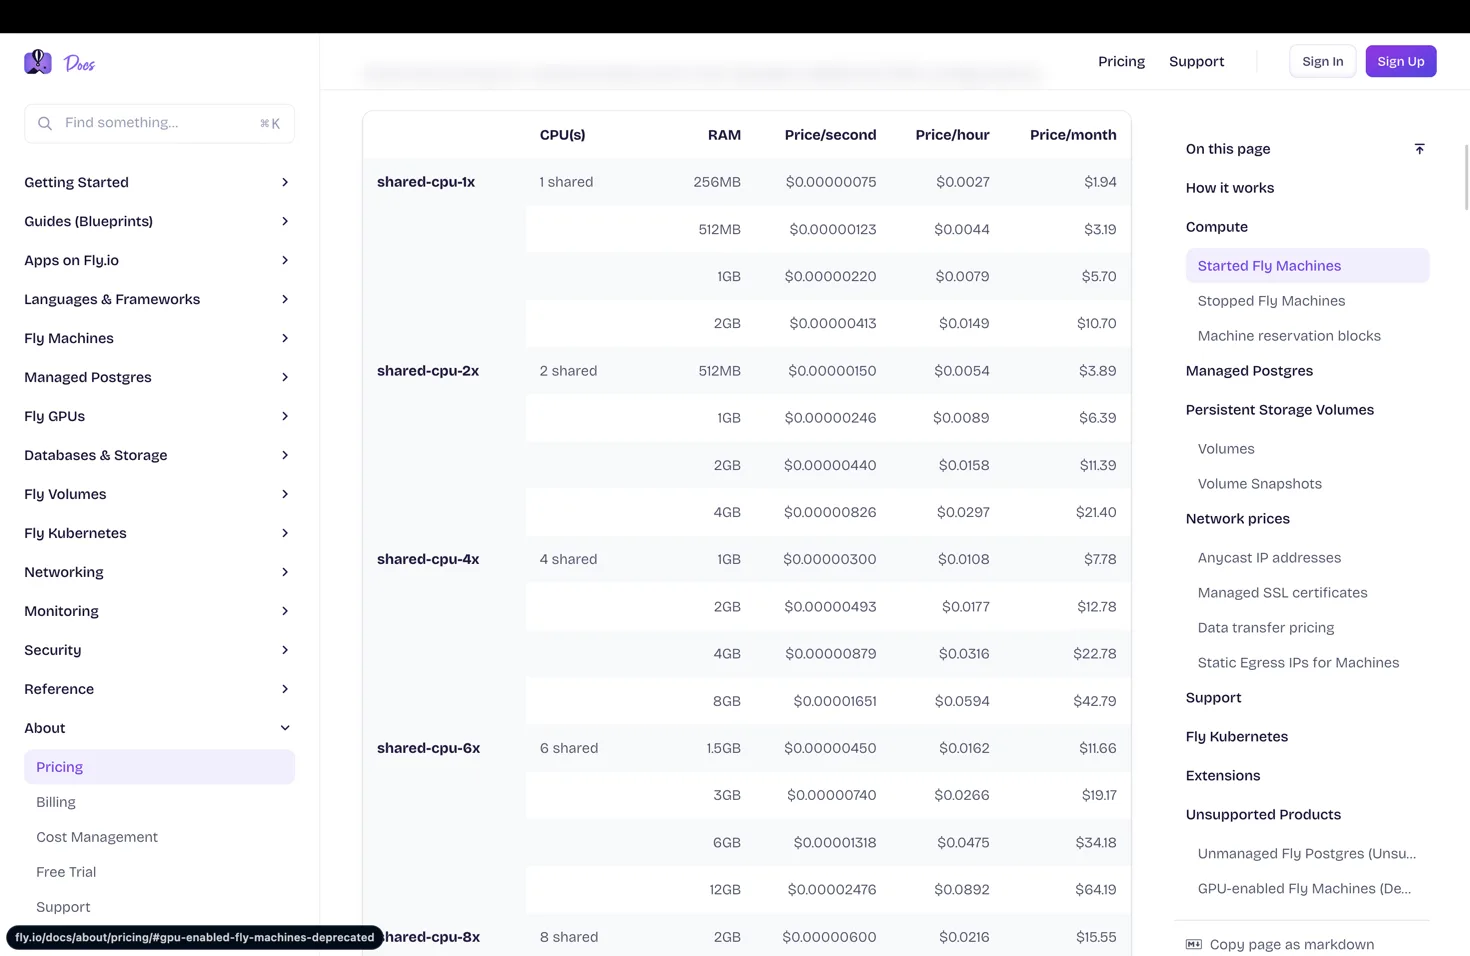This screenshot has height=956, width=1470.
Task: Expand Languages & Frameworks chevron
Action: coord(285,299)
